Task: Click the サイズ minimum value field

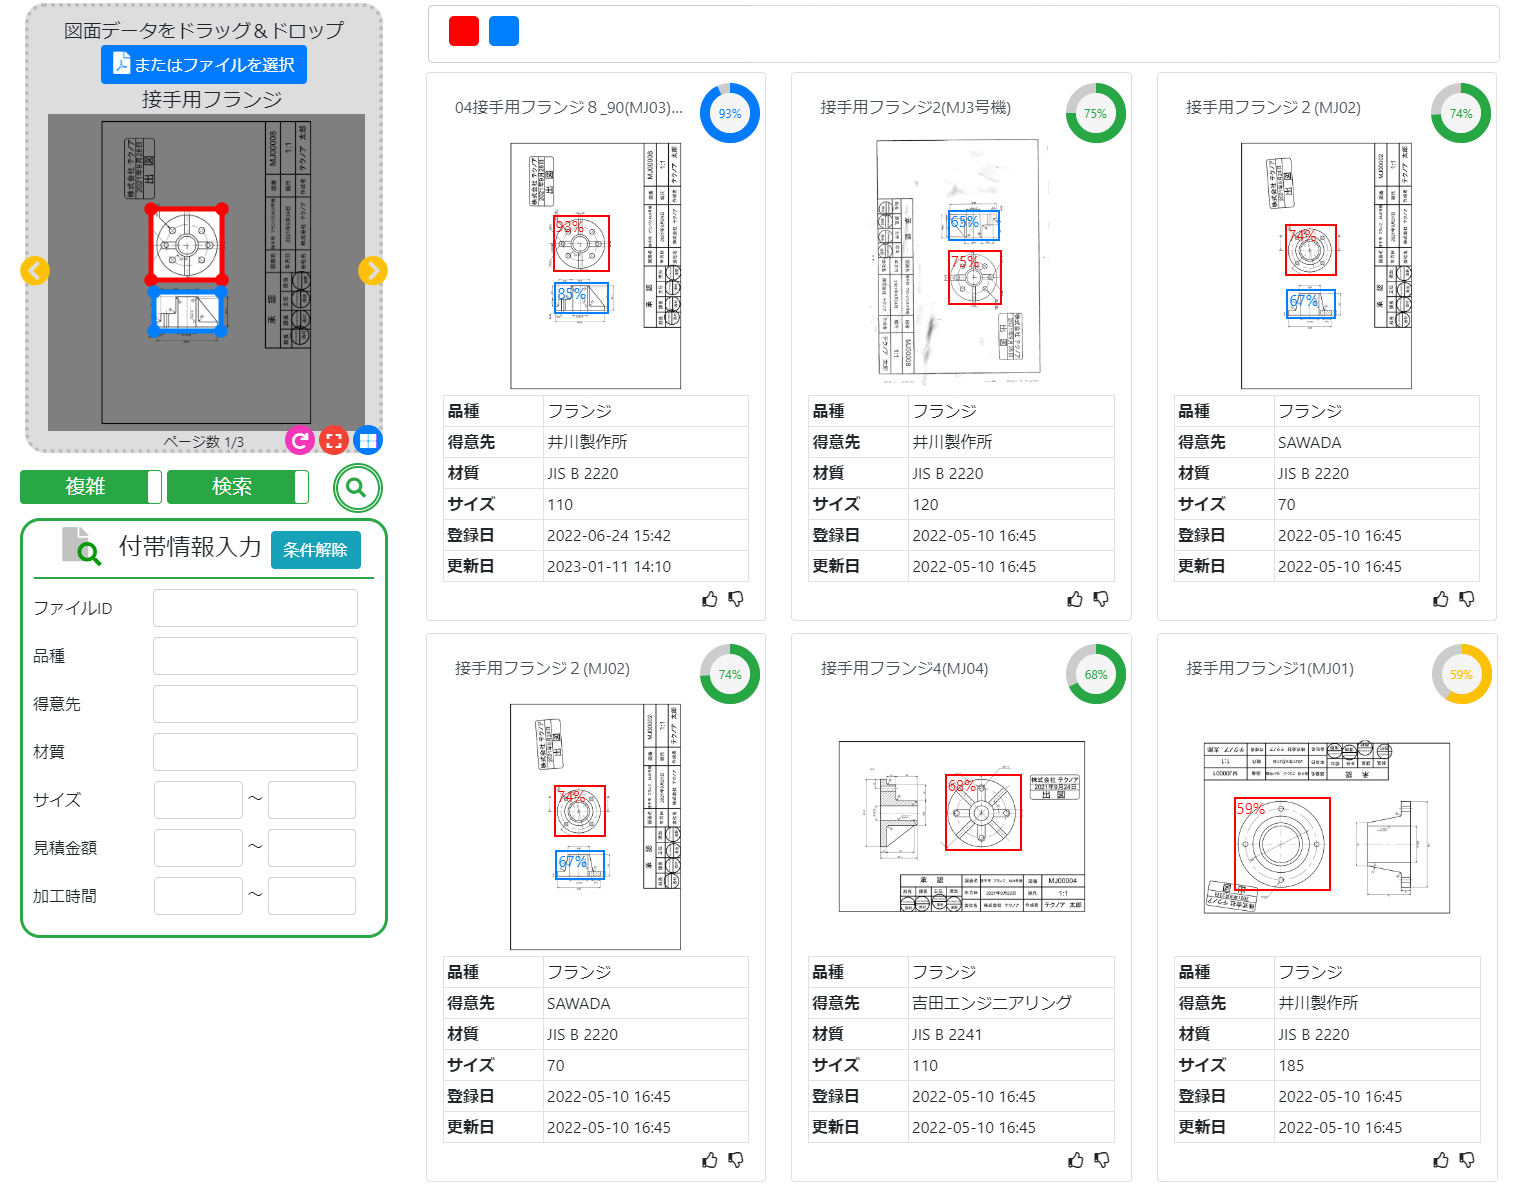Action: pyautogui.click(x=198, y=800)
